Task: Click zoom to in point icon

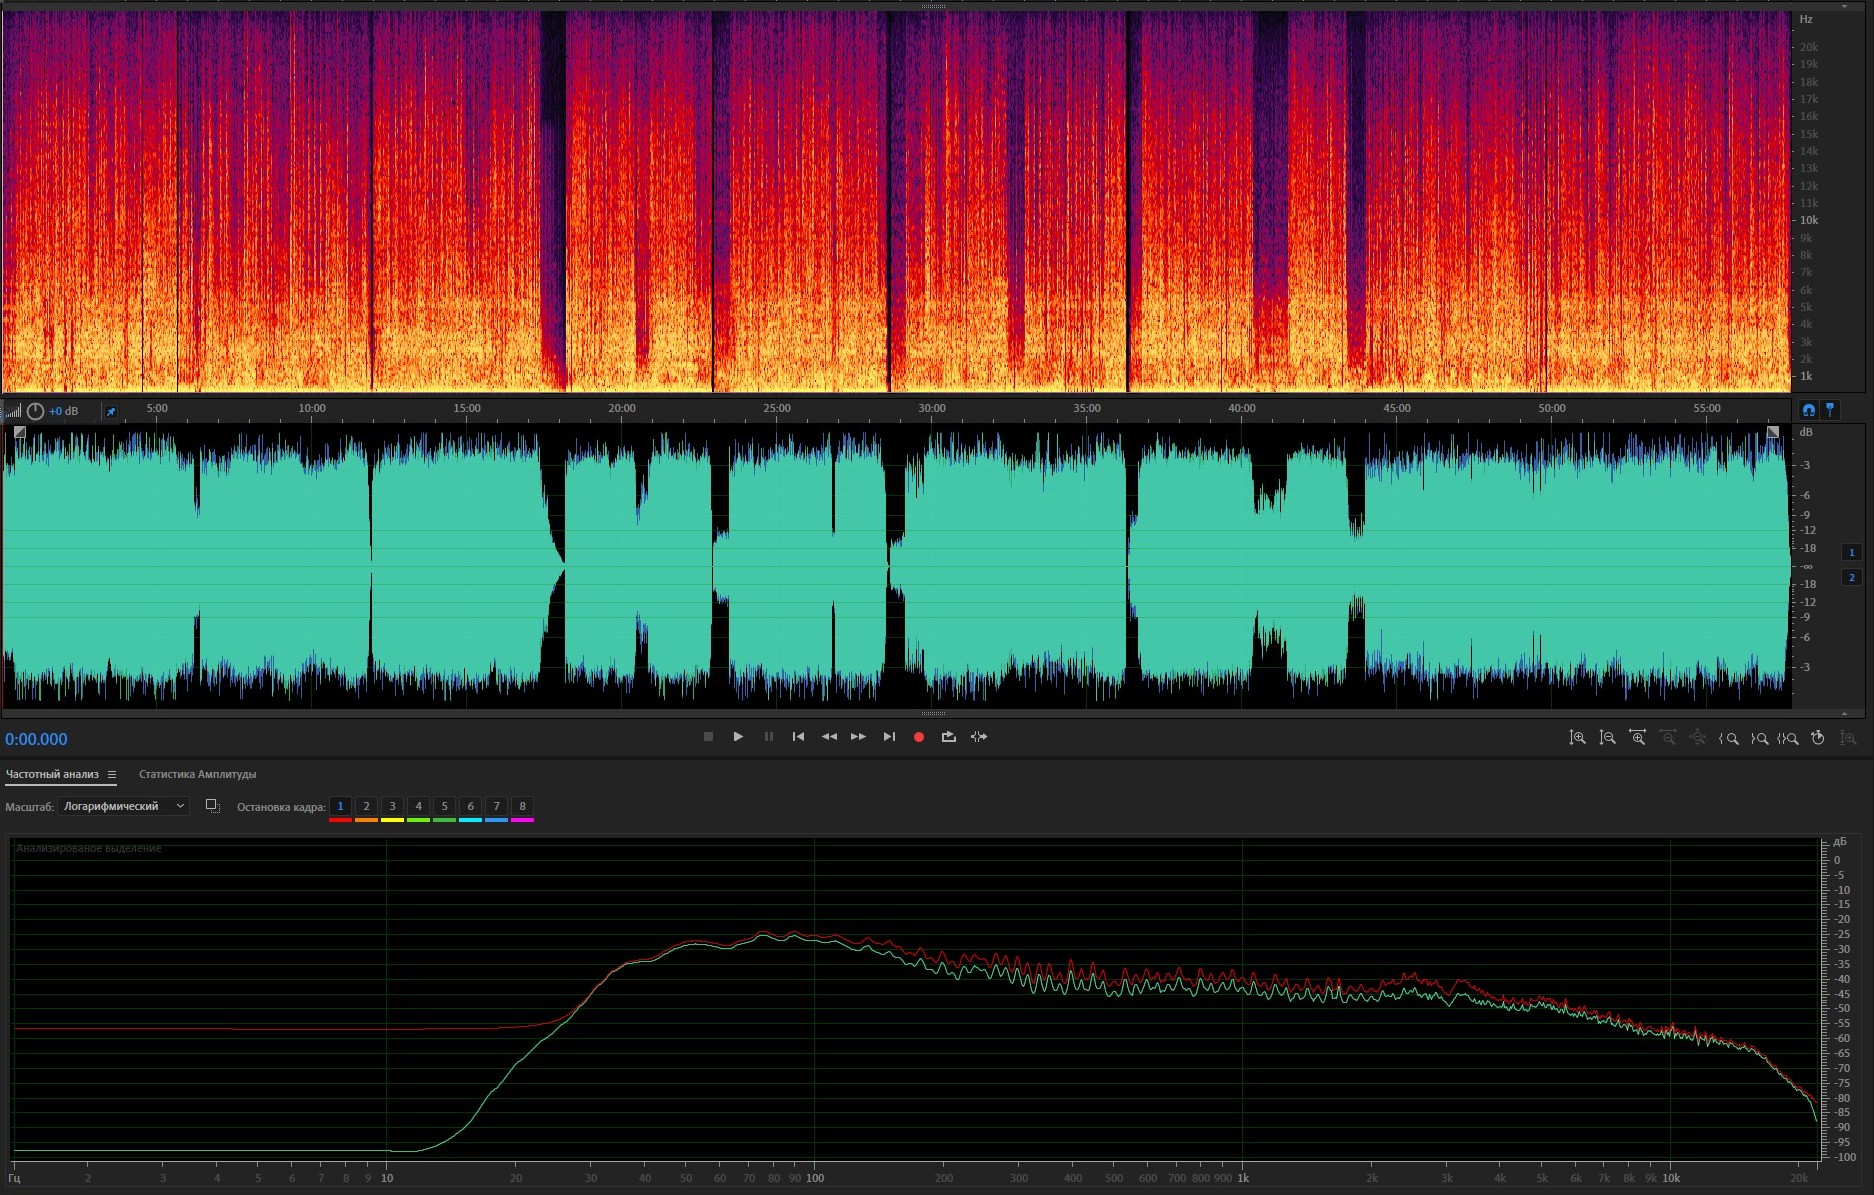Action: [x=1729, y=738]
